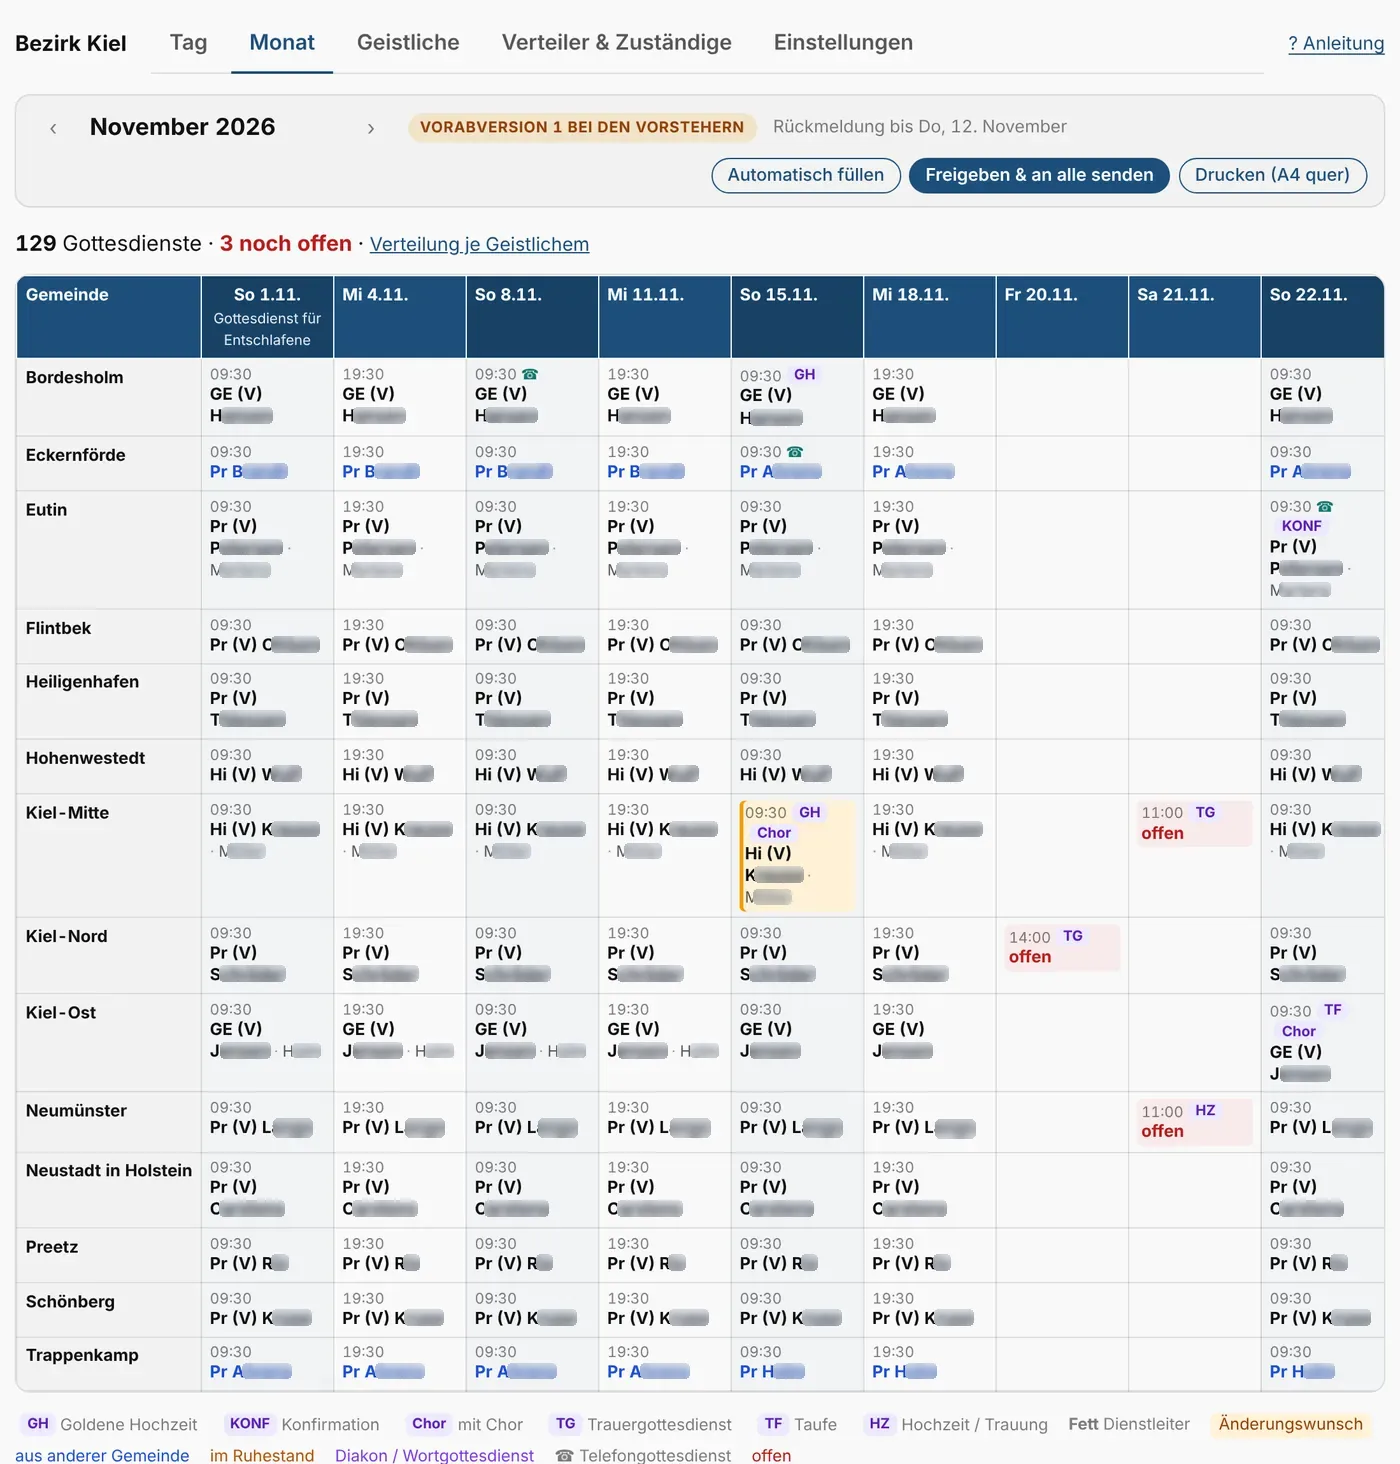Open Verteiler & Zuständige tab

pos(617,43)
